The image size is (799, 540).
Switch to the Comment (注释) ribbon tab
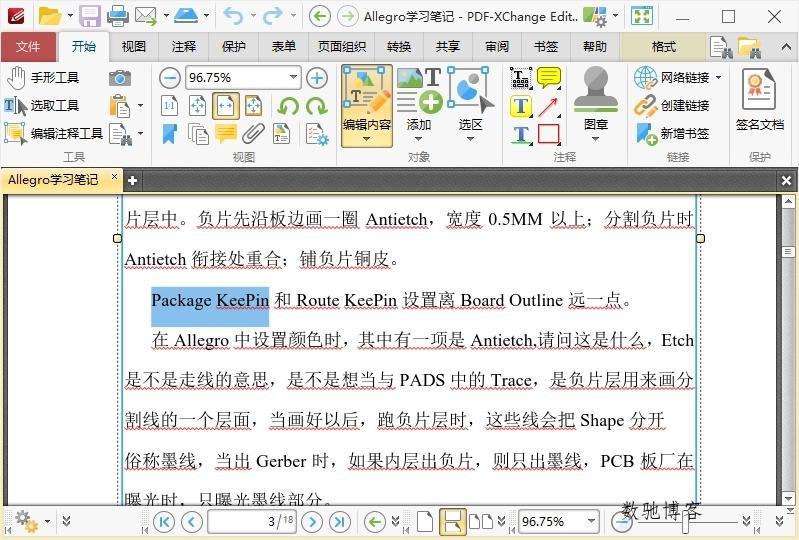point(184,47)
